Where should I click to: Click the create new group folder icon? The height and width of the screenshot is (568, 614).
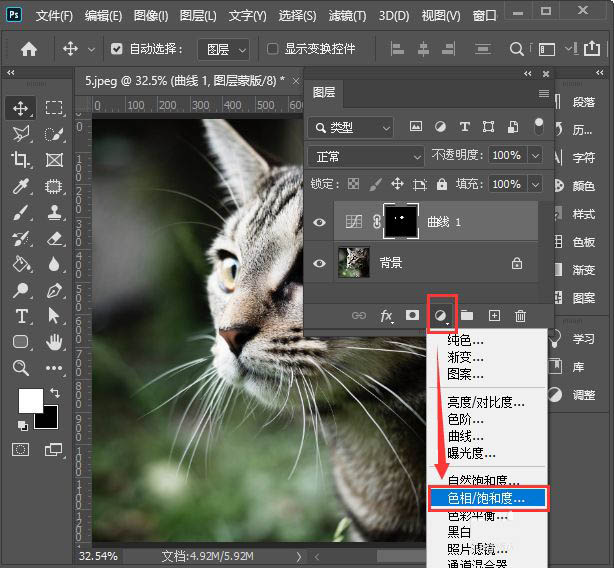coord(466,316)
